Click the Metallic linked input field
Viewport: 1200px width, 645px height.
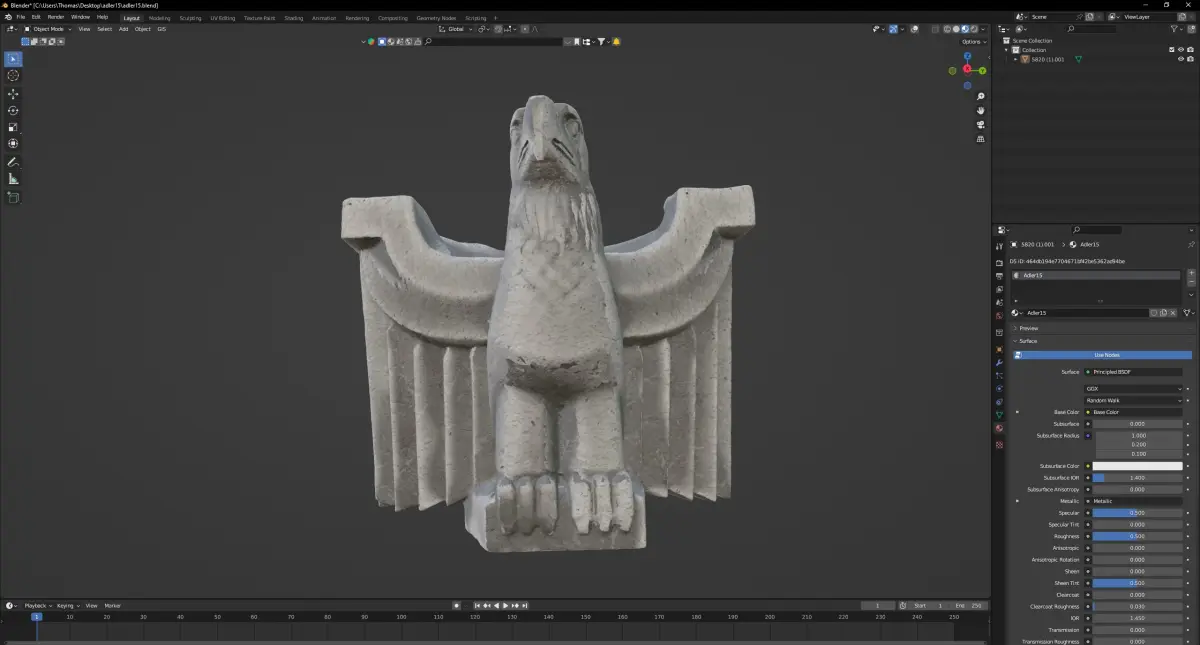(x=1134, y=501)
